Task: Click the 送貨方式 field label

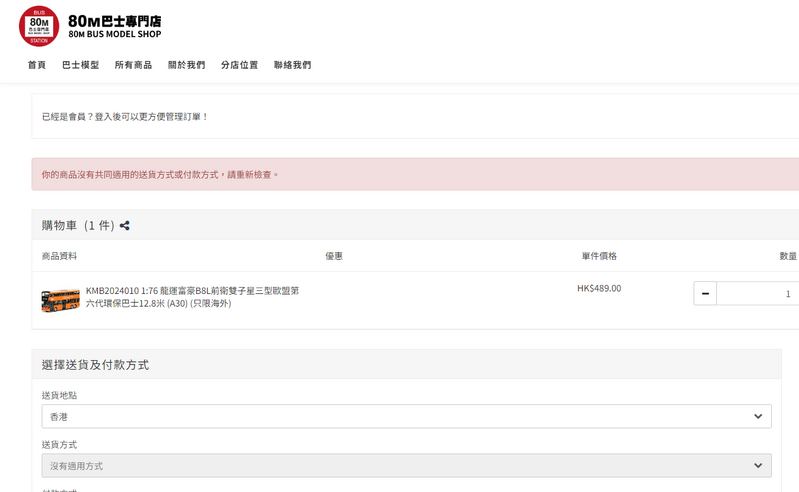Action: point(60,445)
